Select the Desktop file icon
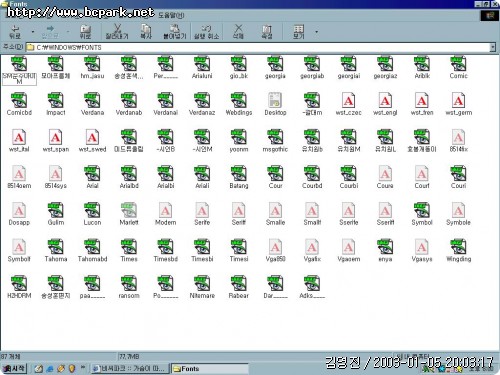The image size is (500, 375). 275,104
